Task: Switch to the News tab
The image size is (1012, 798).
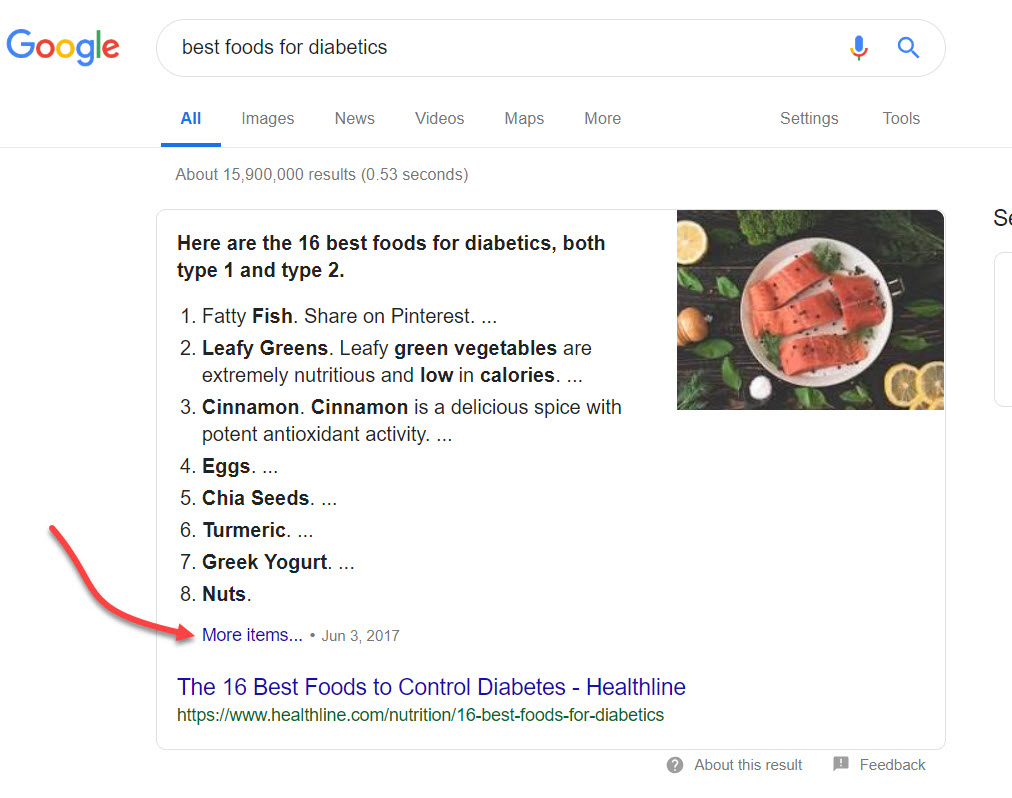Action: 354,118
